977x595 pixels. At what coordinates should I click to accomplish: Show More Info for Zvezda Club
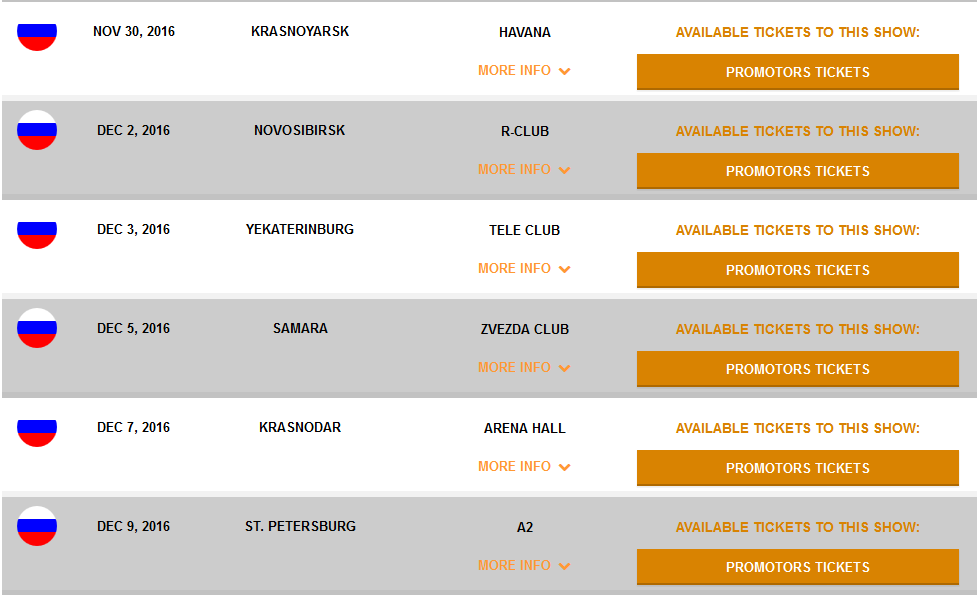coord(523,368)
